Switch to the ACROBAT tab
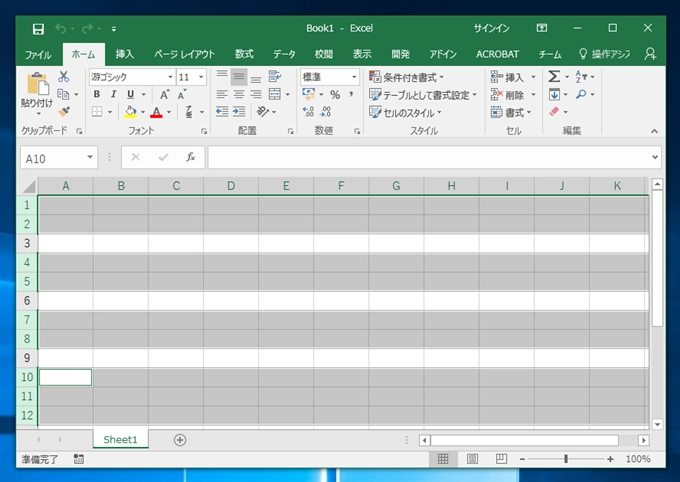 tap(497, 54)
